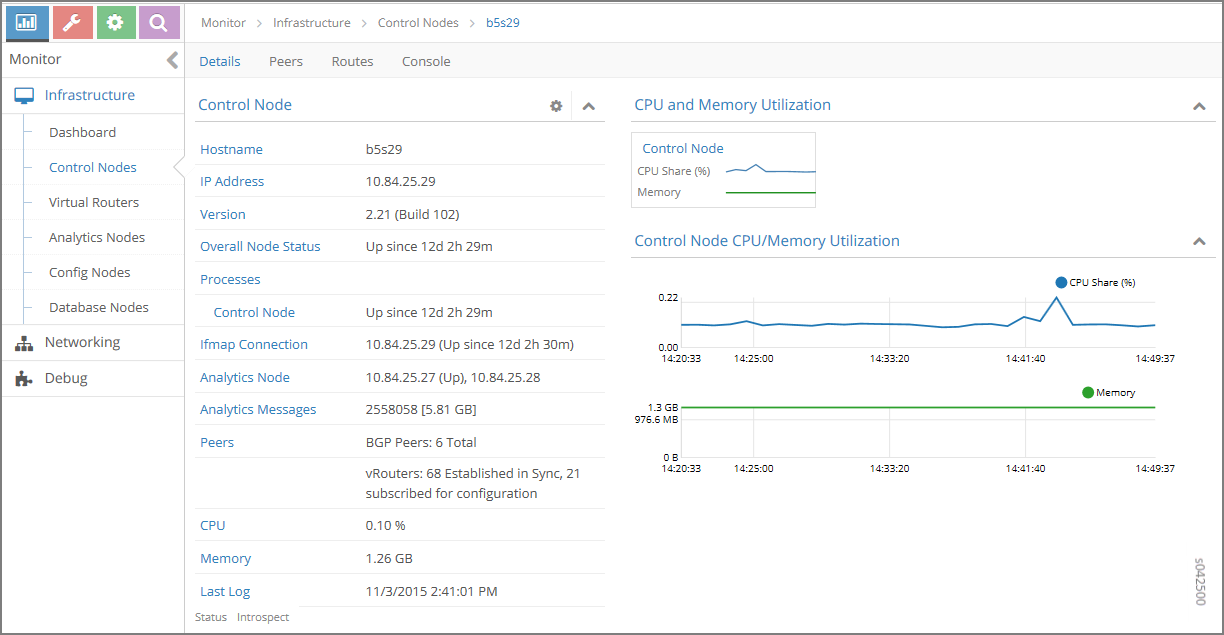Collapse the Control Node details panel

[x=589, y=106]
